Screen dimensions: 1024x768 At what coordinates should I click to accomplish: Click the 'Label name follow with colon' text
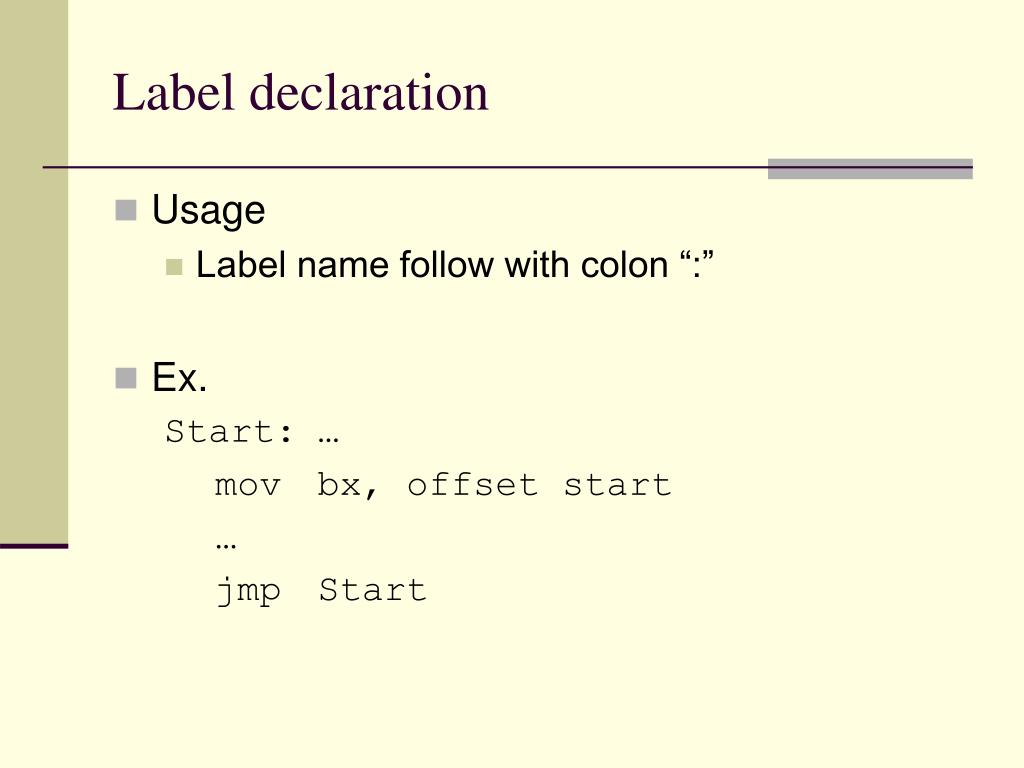(432, 265)
